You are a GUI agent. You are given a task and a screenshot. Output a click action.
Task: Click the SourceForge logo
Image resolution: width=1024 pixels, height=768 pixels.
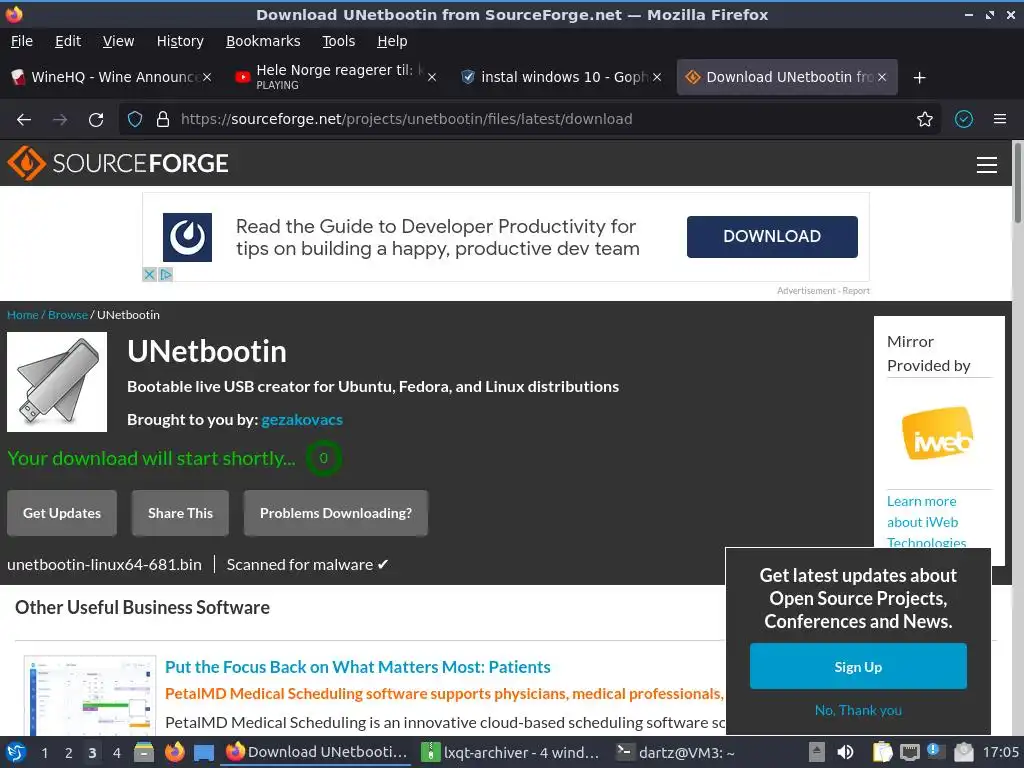click(118, 163)
